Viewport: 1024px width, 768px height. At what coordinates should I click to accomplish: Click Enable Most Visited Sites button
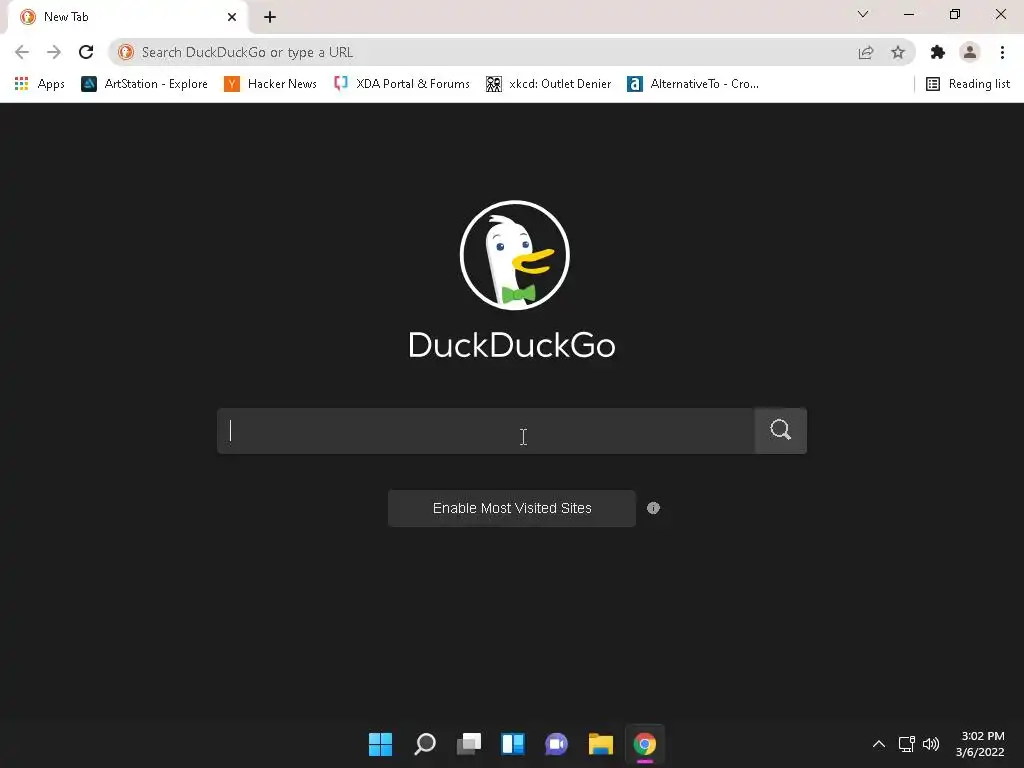click(x=512, y=508)
